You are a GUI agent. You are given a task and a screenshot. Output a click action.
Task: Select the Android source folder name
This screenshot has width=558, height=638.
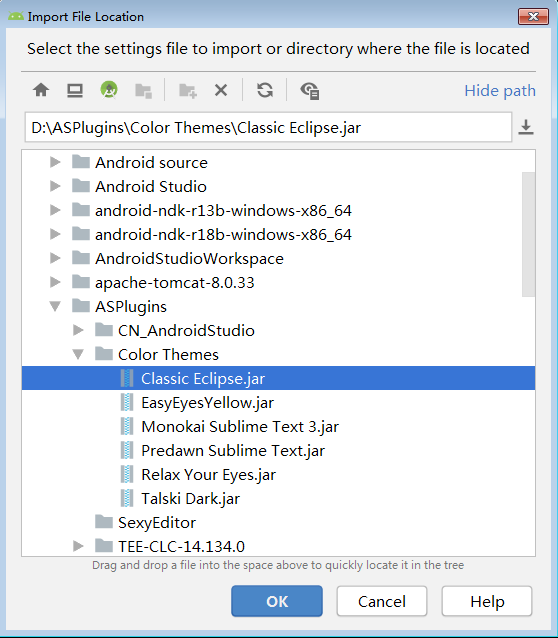click(151, 163)
